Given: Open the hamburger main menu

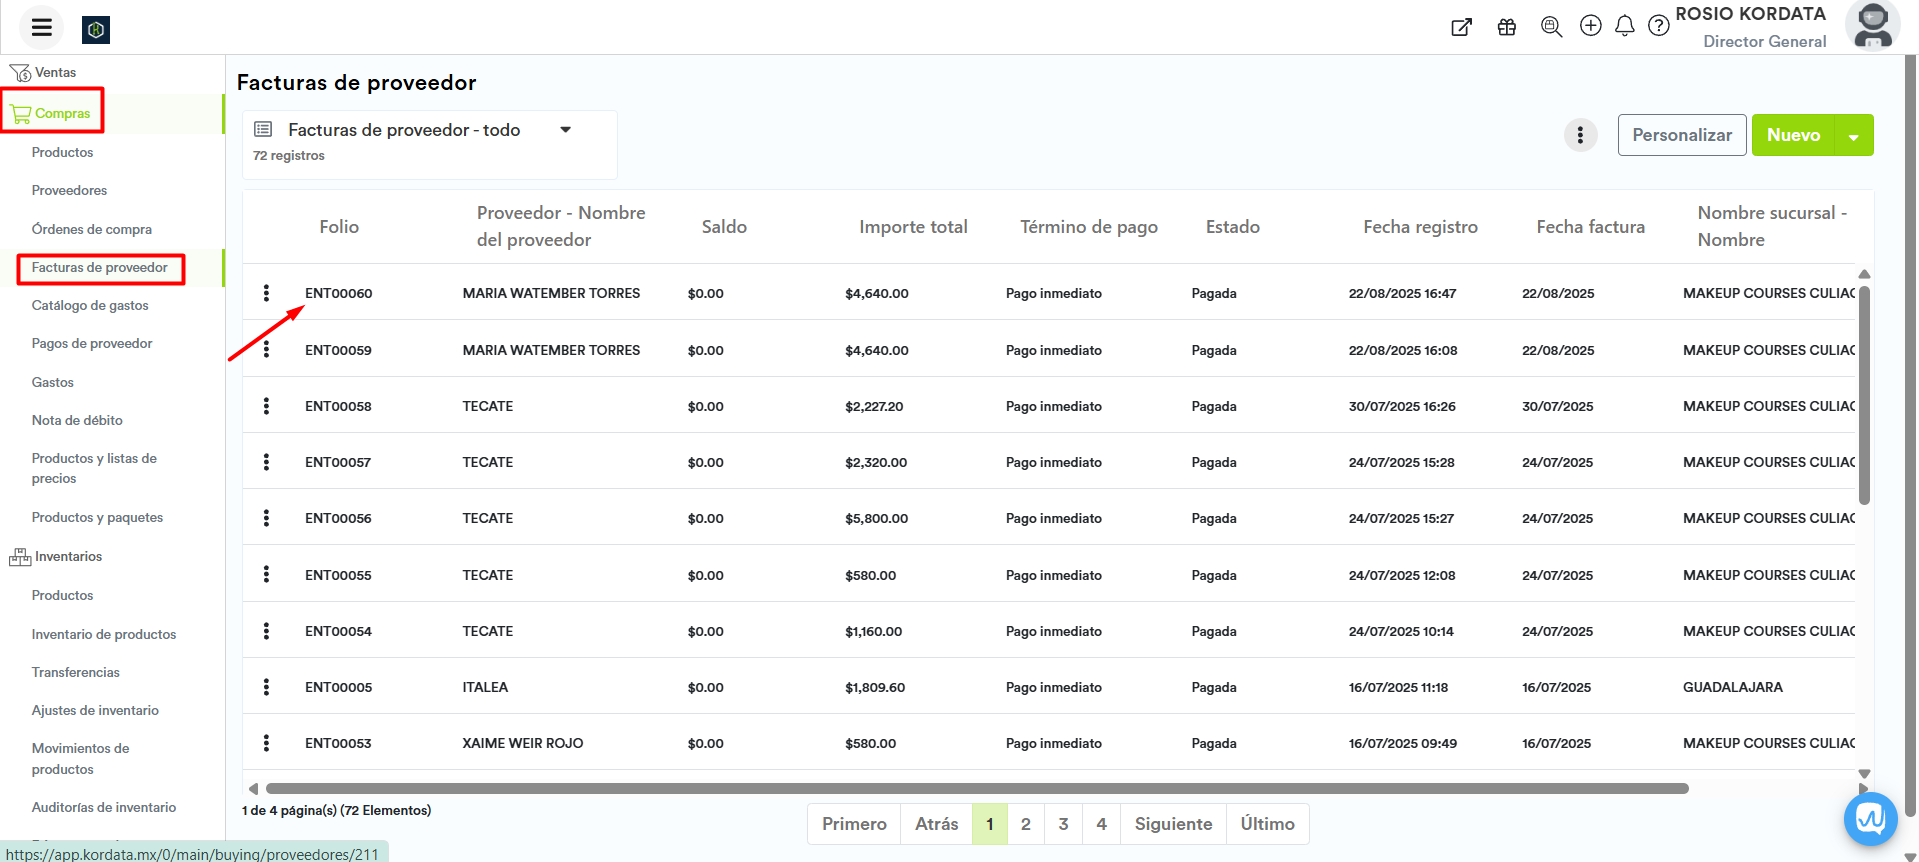Looking at the screenshot, I should click(x=41, y=28).
